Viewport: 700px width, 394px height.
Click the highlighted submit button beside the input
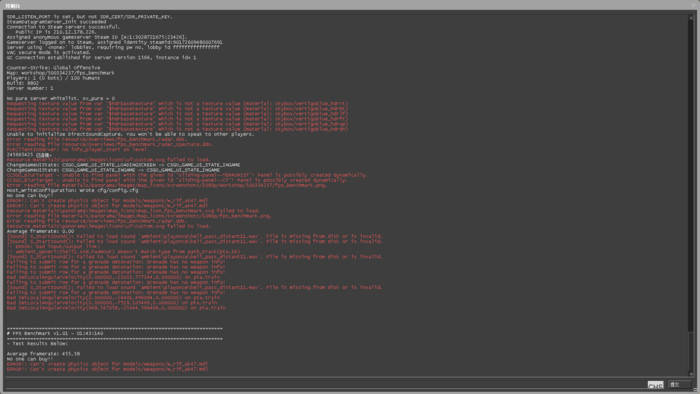coord(655,385)
